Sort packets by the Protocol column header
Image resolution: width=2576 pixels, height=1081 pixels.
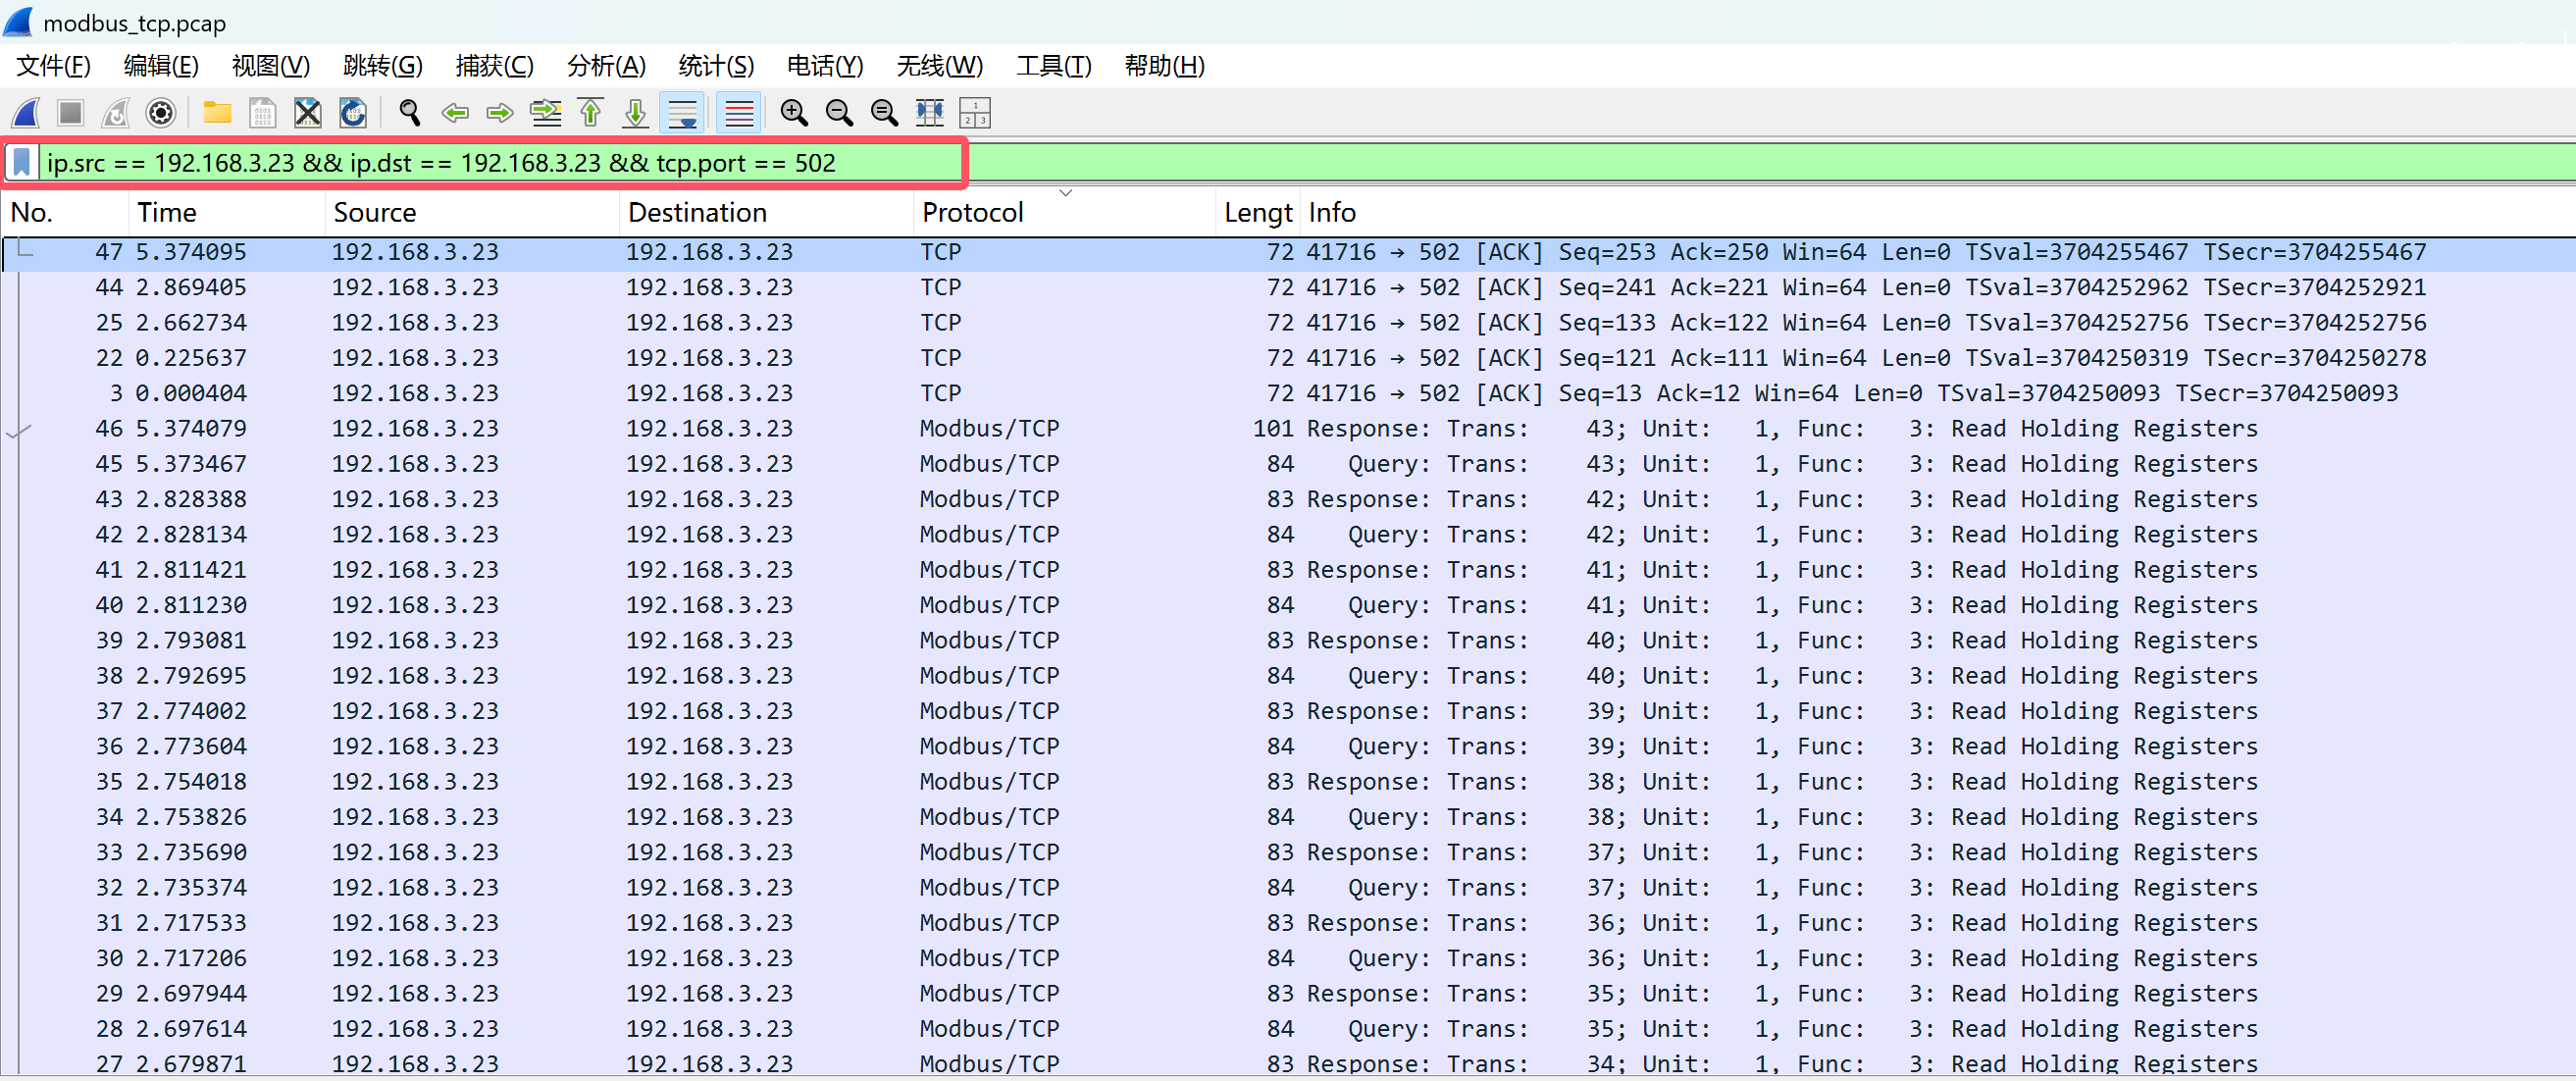pyautogui.click(x=1065, y=213)
